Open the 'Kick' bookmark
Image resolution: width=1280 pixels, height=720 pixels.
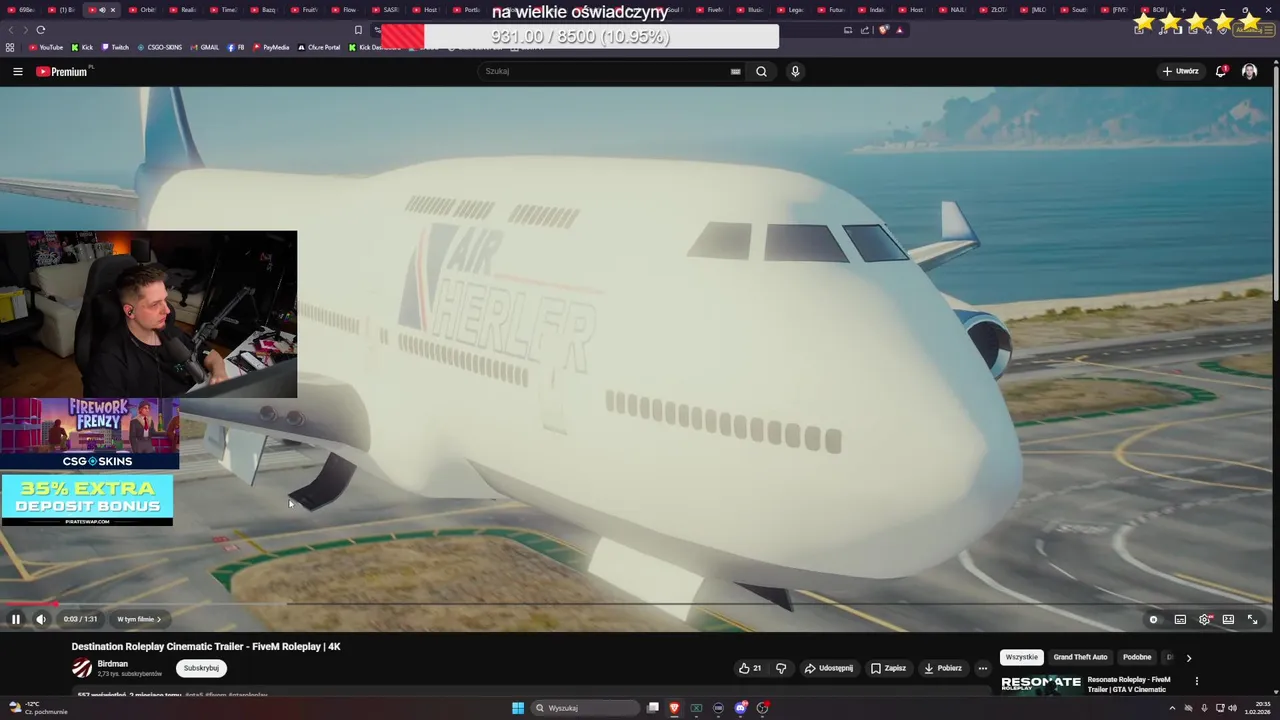[82, 47]
